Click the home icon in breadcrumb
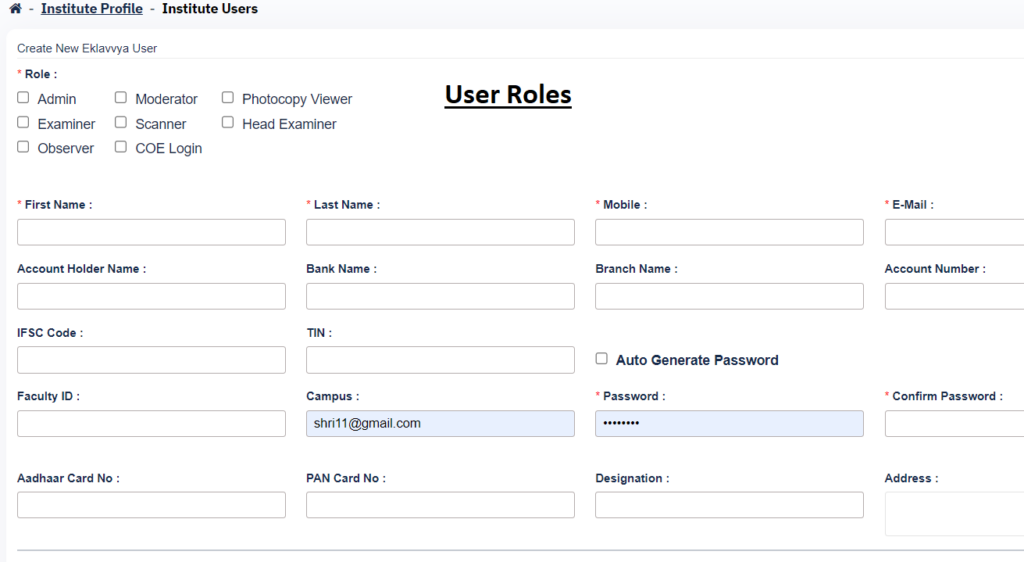The width and height of the screenshot is (1024, 562). click(15, 8)
